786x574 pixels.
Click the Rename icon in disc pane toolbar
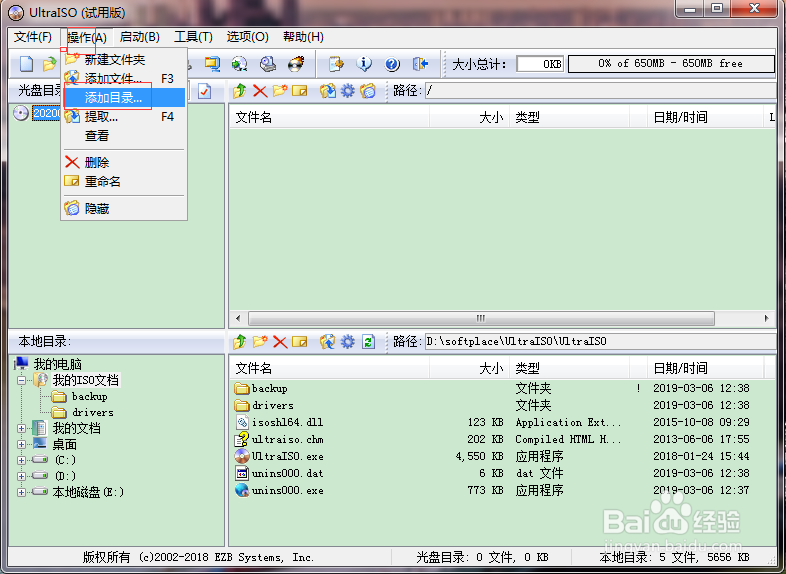tap(300, 91)
